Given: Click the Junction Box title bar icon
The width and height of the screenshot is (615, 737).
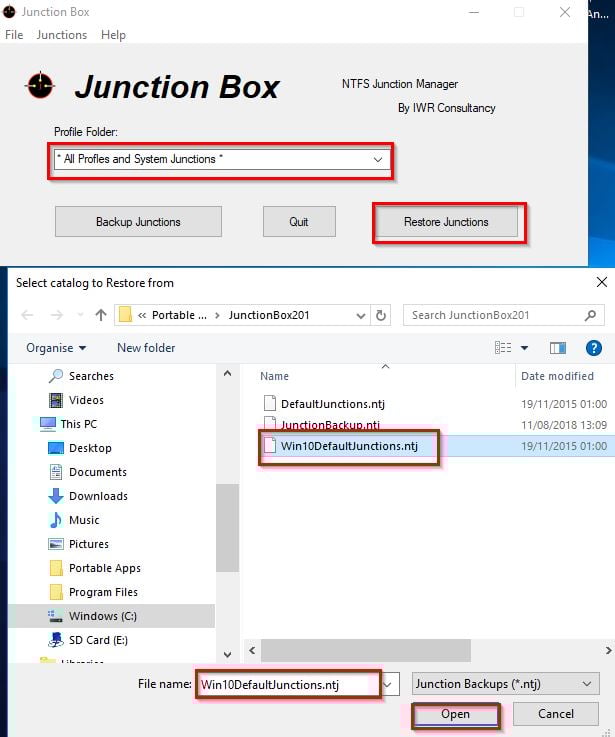Looking at the screenshot, I should (x=9, y=12).
